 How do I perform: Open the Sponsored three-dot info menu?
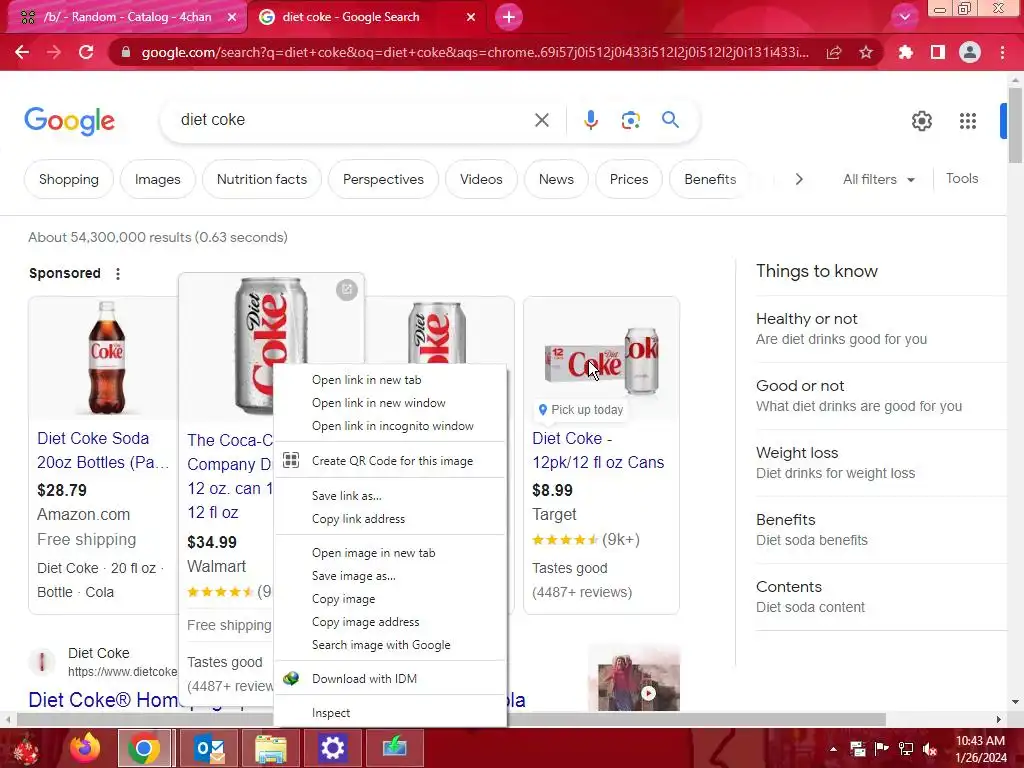click(118, 274)
